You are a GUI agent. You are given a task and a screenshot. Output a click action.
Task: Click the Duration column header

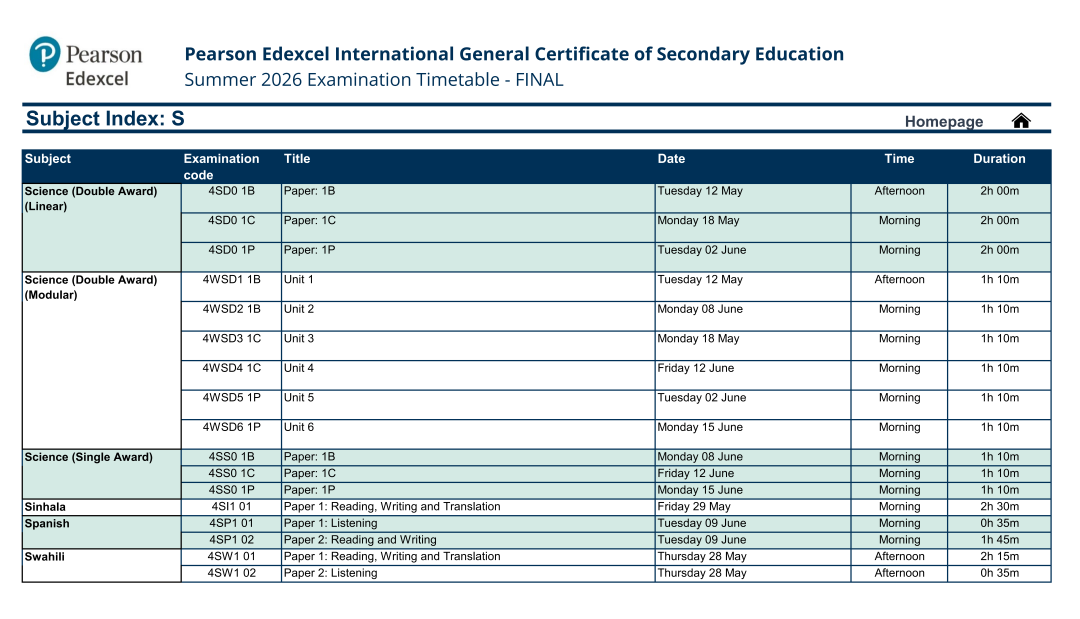point(999,159)
